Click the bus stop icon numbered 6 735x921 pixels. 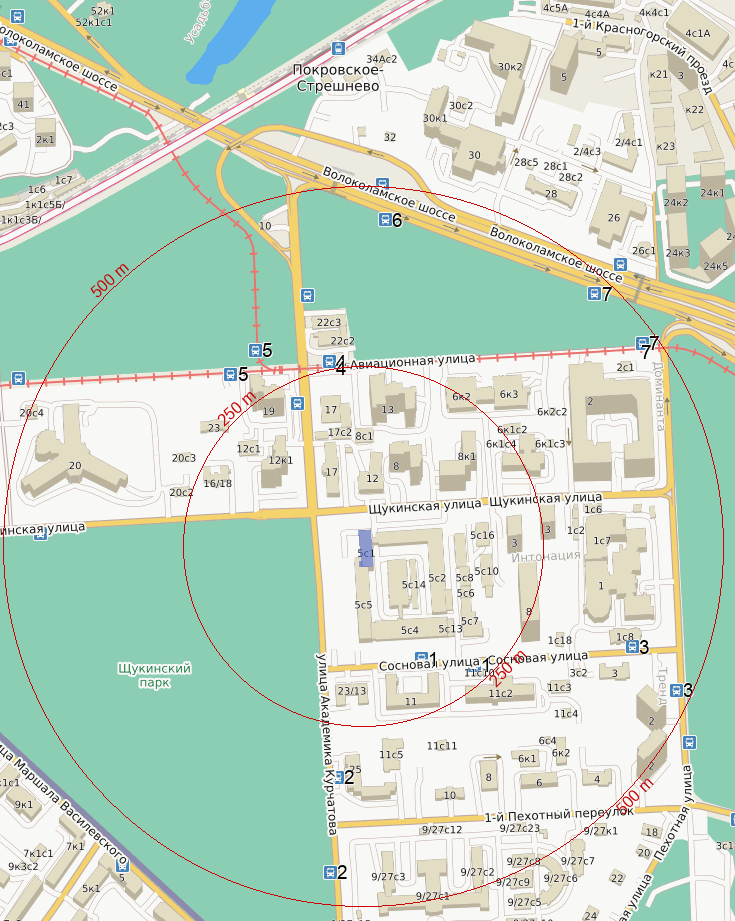coord(384,220)
